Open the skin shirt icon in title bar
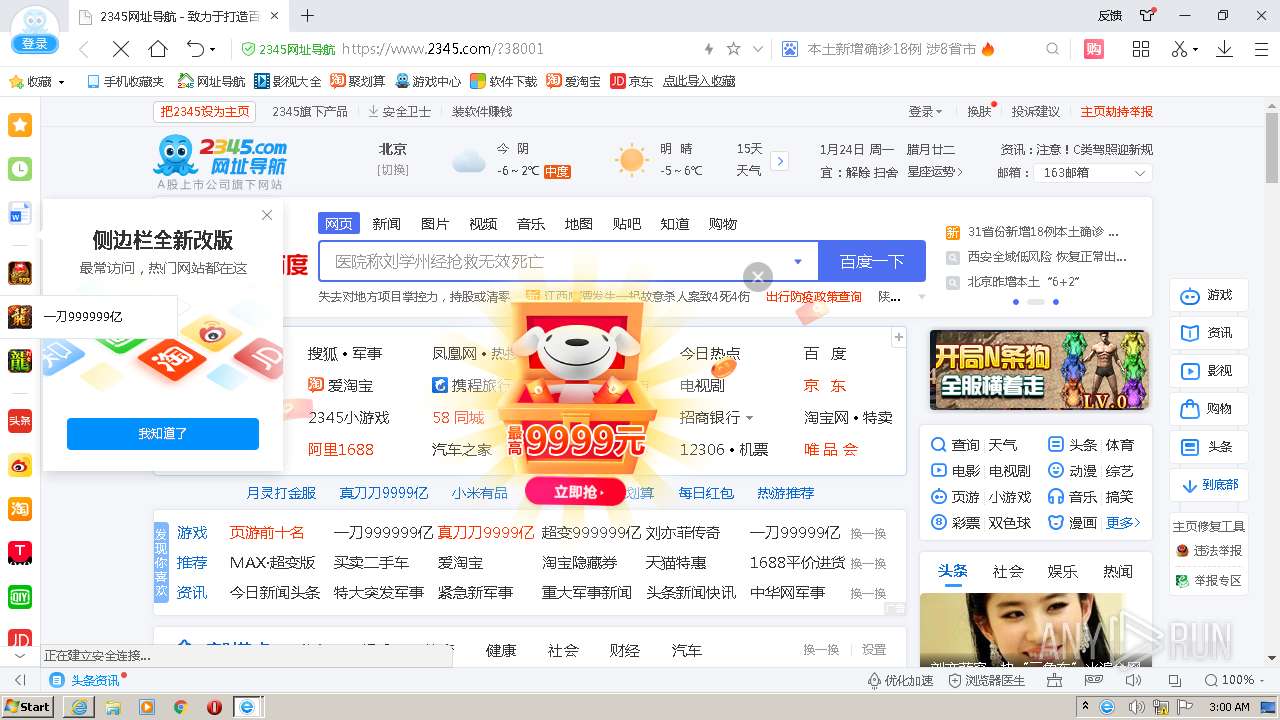This screenshot has height=720, width=1280. tap(1148, 15)
